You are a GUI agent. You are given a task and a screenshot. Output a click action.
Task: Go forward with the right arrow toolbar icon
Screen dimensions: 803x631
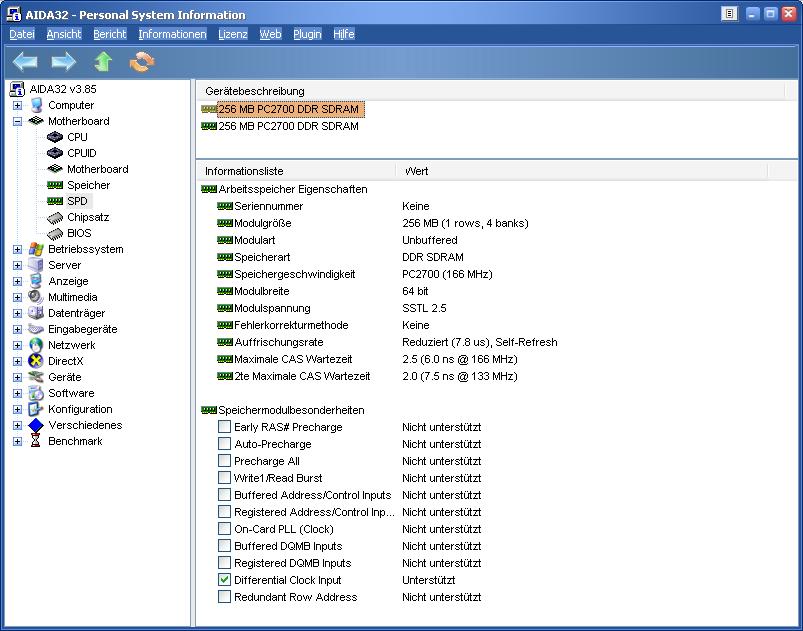[64, 62]
